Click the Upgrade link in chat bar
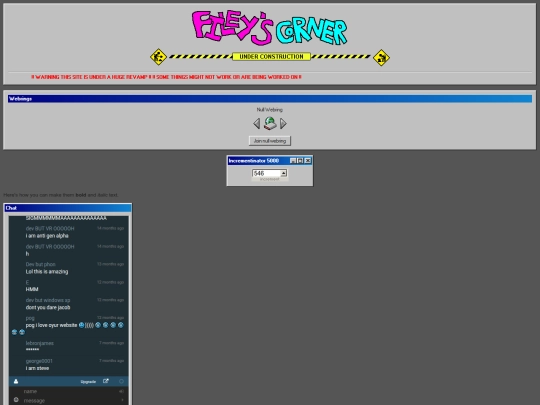The image size is (540, 405). [x=88, y=382]
